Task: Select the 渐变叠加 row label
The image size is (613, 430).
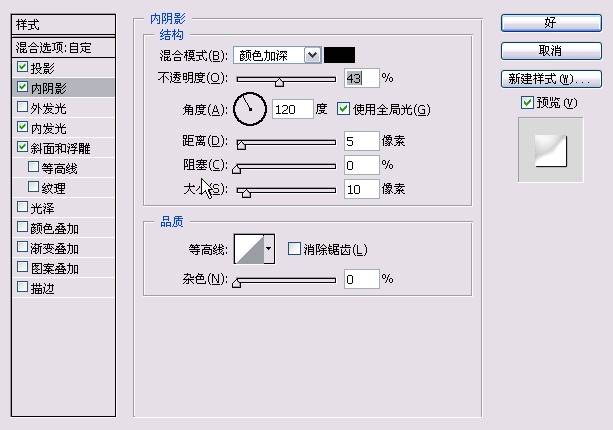Action: point(55,249)
